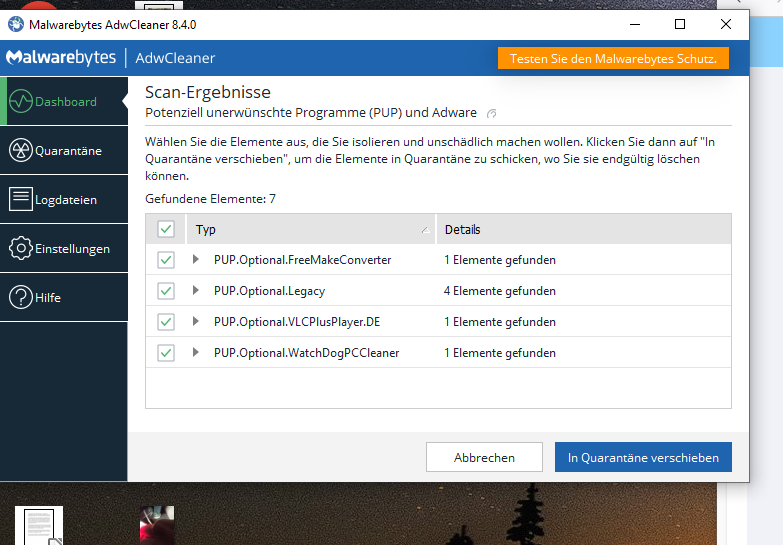
Task: Click the Abbrechen button
Action: pos(484,457)
